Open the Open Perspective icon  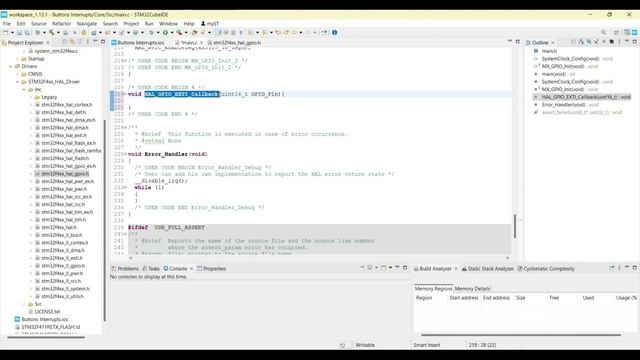(x=616, y=33)
